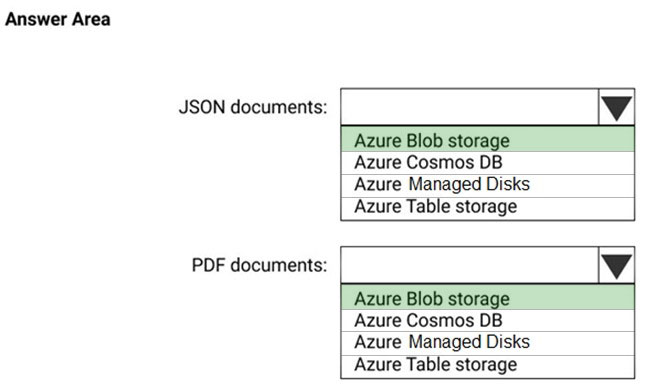This screenshot has width=646, height=386.
Task: Choose Azure Blob storage for JSON documents
Action: click(487, 140)
